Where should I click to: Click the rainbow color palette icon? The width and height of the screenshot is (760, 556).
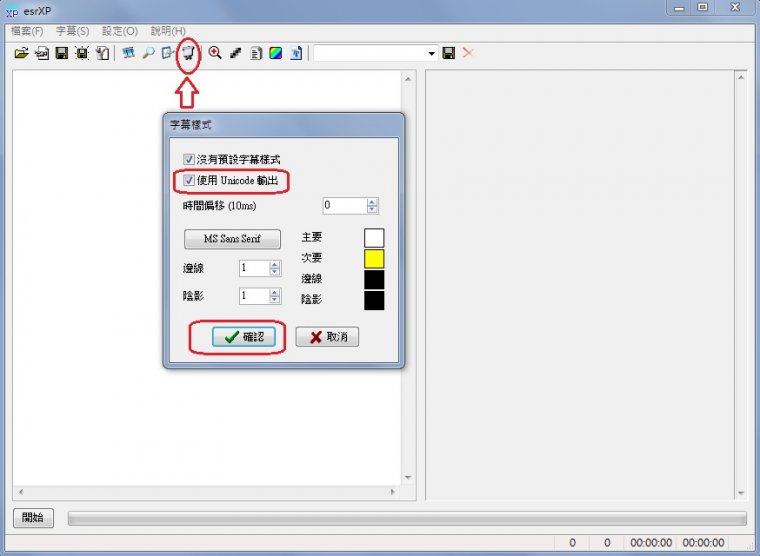pos(276,53)
